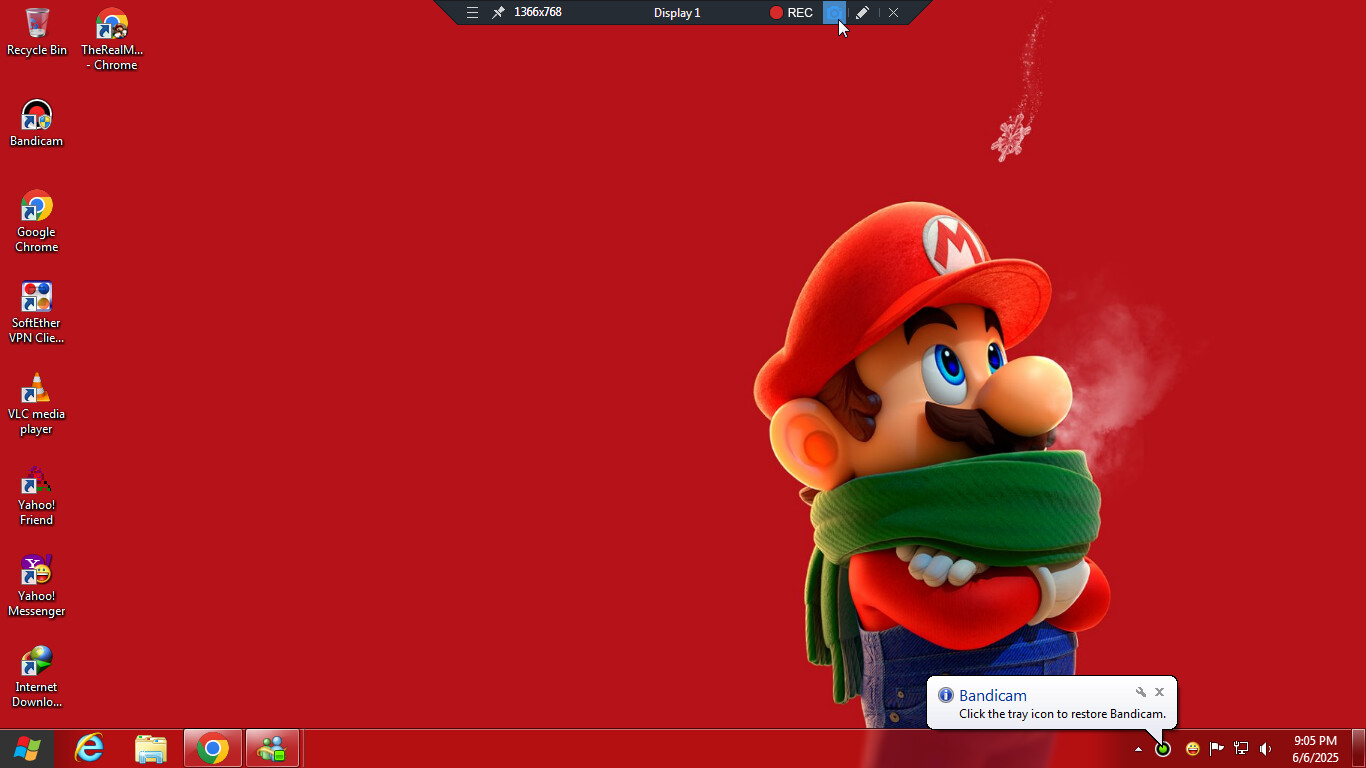Screen dimensions: 1366x768
Task: Select the Recycle Bin desktop icon
Action: 37,32
